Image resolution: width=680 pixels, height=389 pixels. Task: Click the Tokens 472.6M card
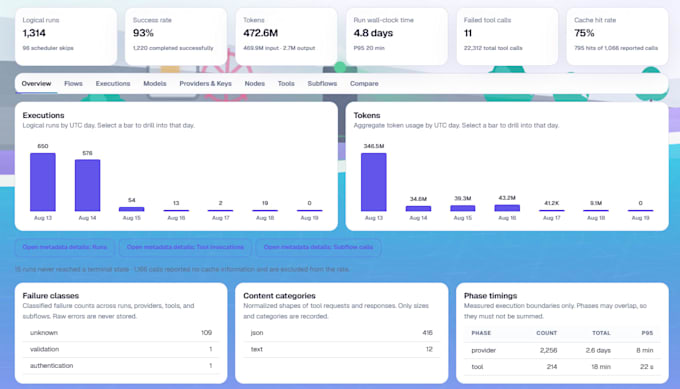click(286, 36)
